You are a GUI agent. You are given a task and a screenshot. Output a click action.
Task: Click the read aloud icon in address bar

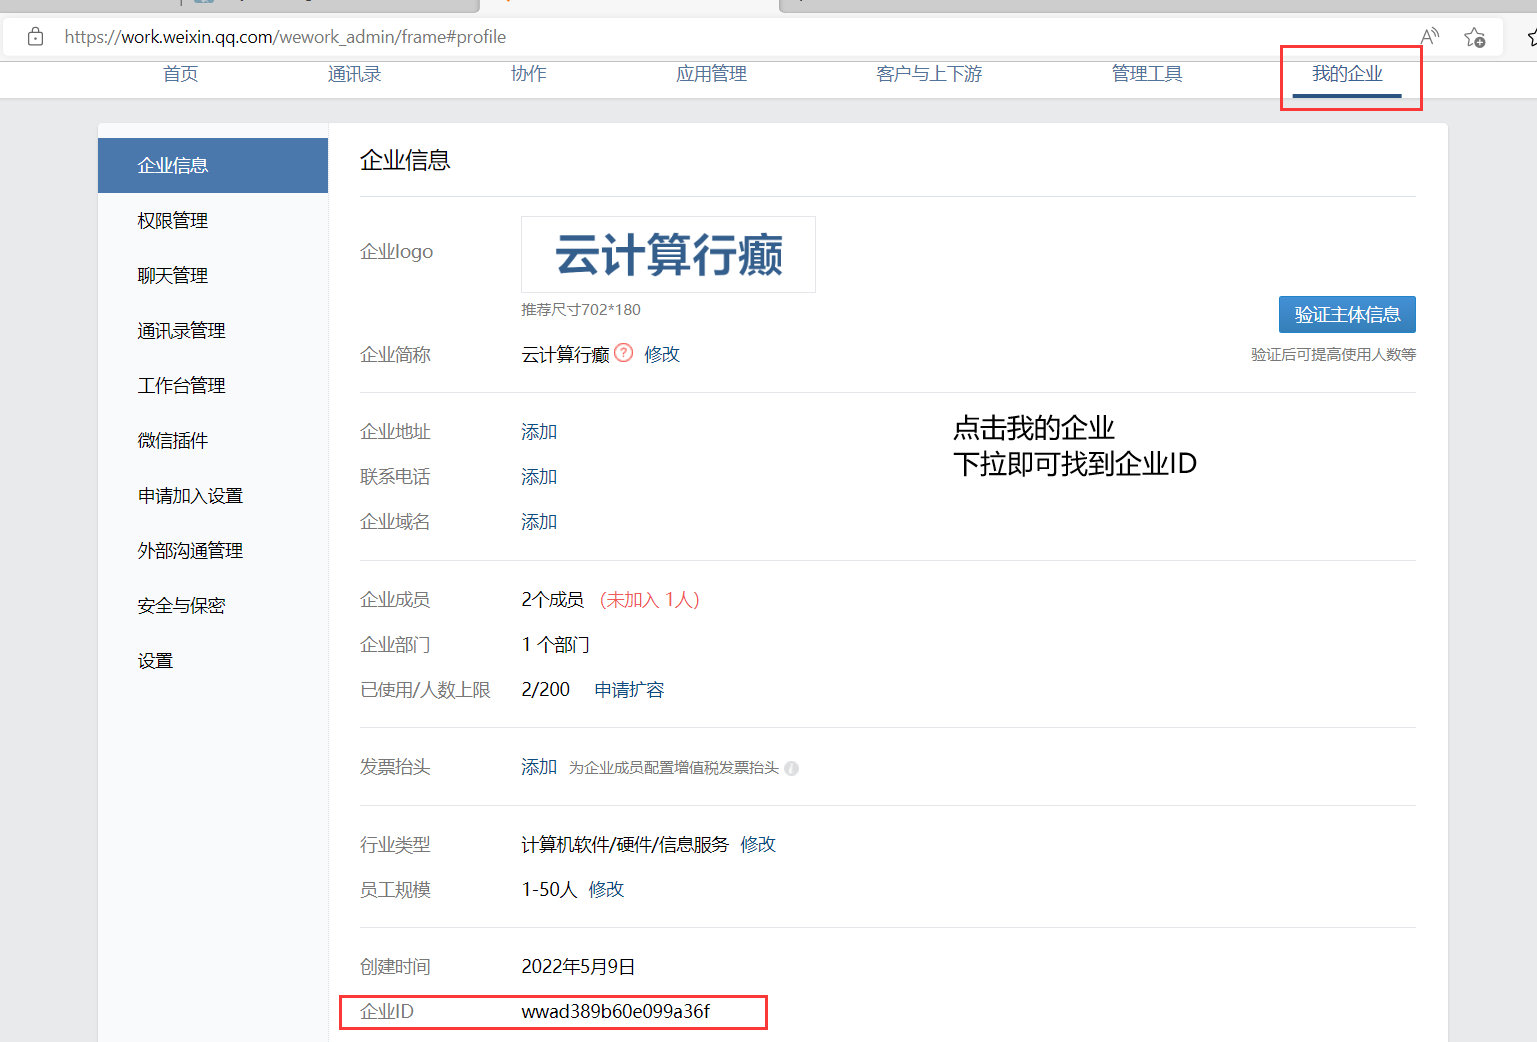[x=1430, y=37]
